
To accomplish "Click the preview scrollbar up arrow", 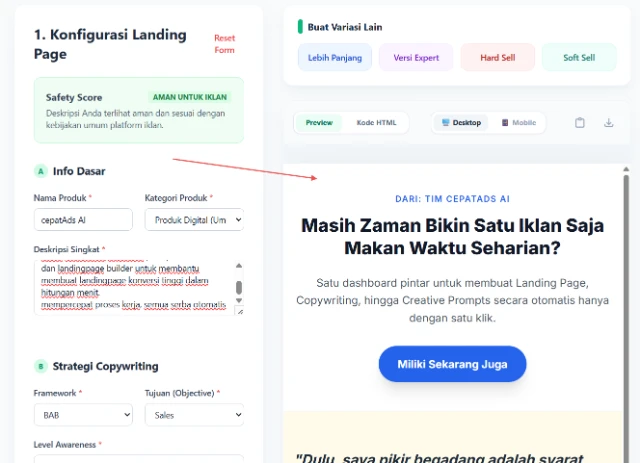I will tap(626, 169).
